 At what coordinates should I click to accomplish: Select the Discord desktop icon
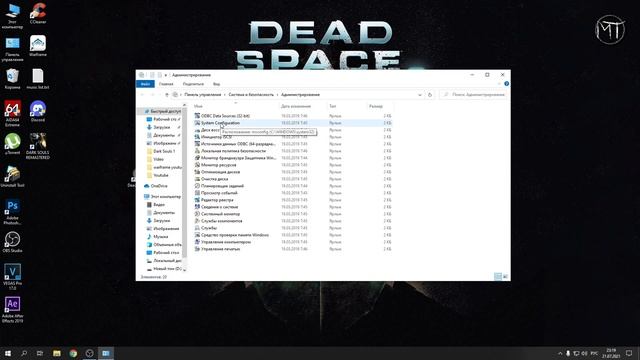(x=38, y=111)
